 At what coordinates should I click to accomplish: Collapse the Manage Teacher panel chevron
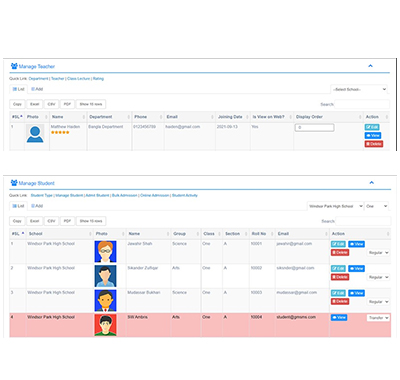point(370,66)
